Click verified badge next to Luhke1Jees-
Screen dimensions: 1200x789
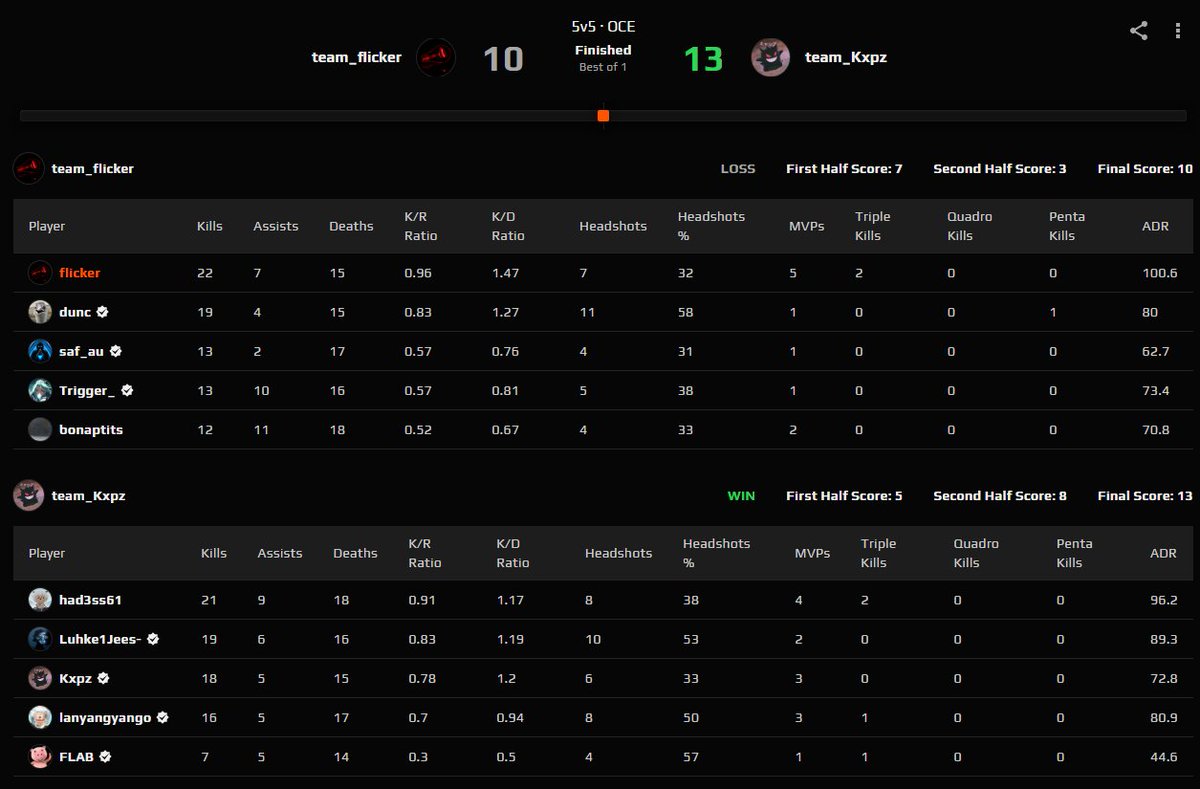click(153, 639)
